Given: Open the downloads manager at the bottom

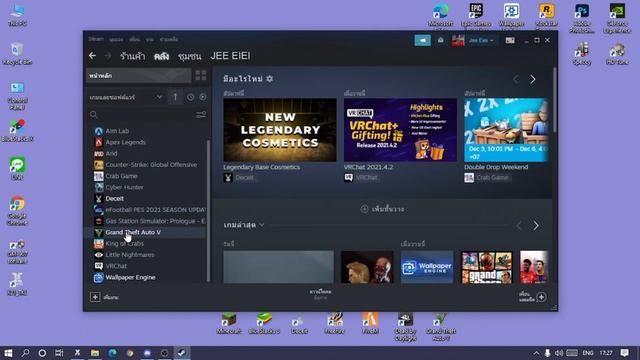Looking at the screenshot, I should pos(320,295).
